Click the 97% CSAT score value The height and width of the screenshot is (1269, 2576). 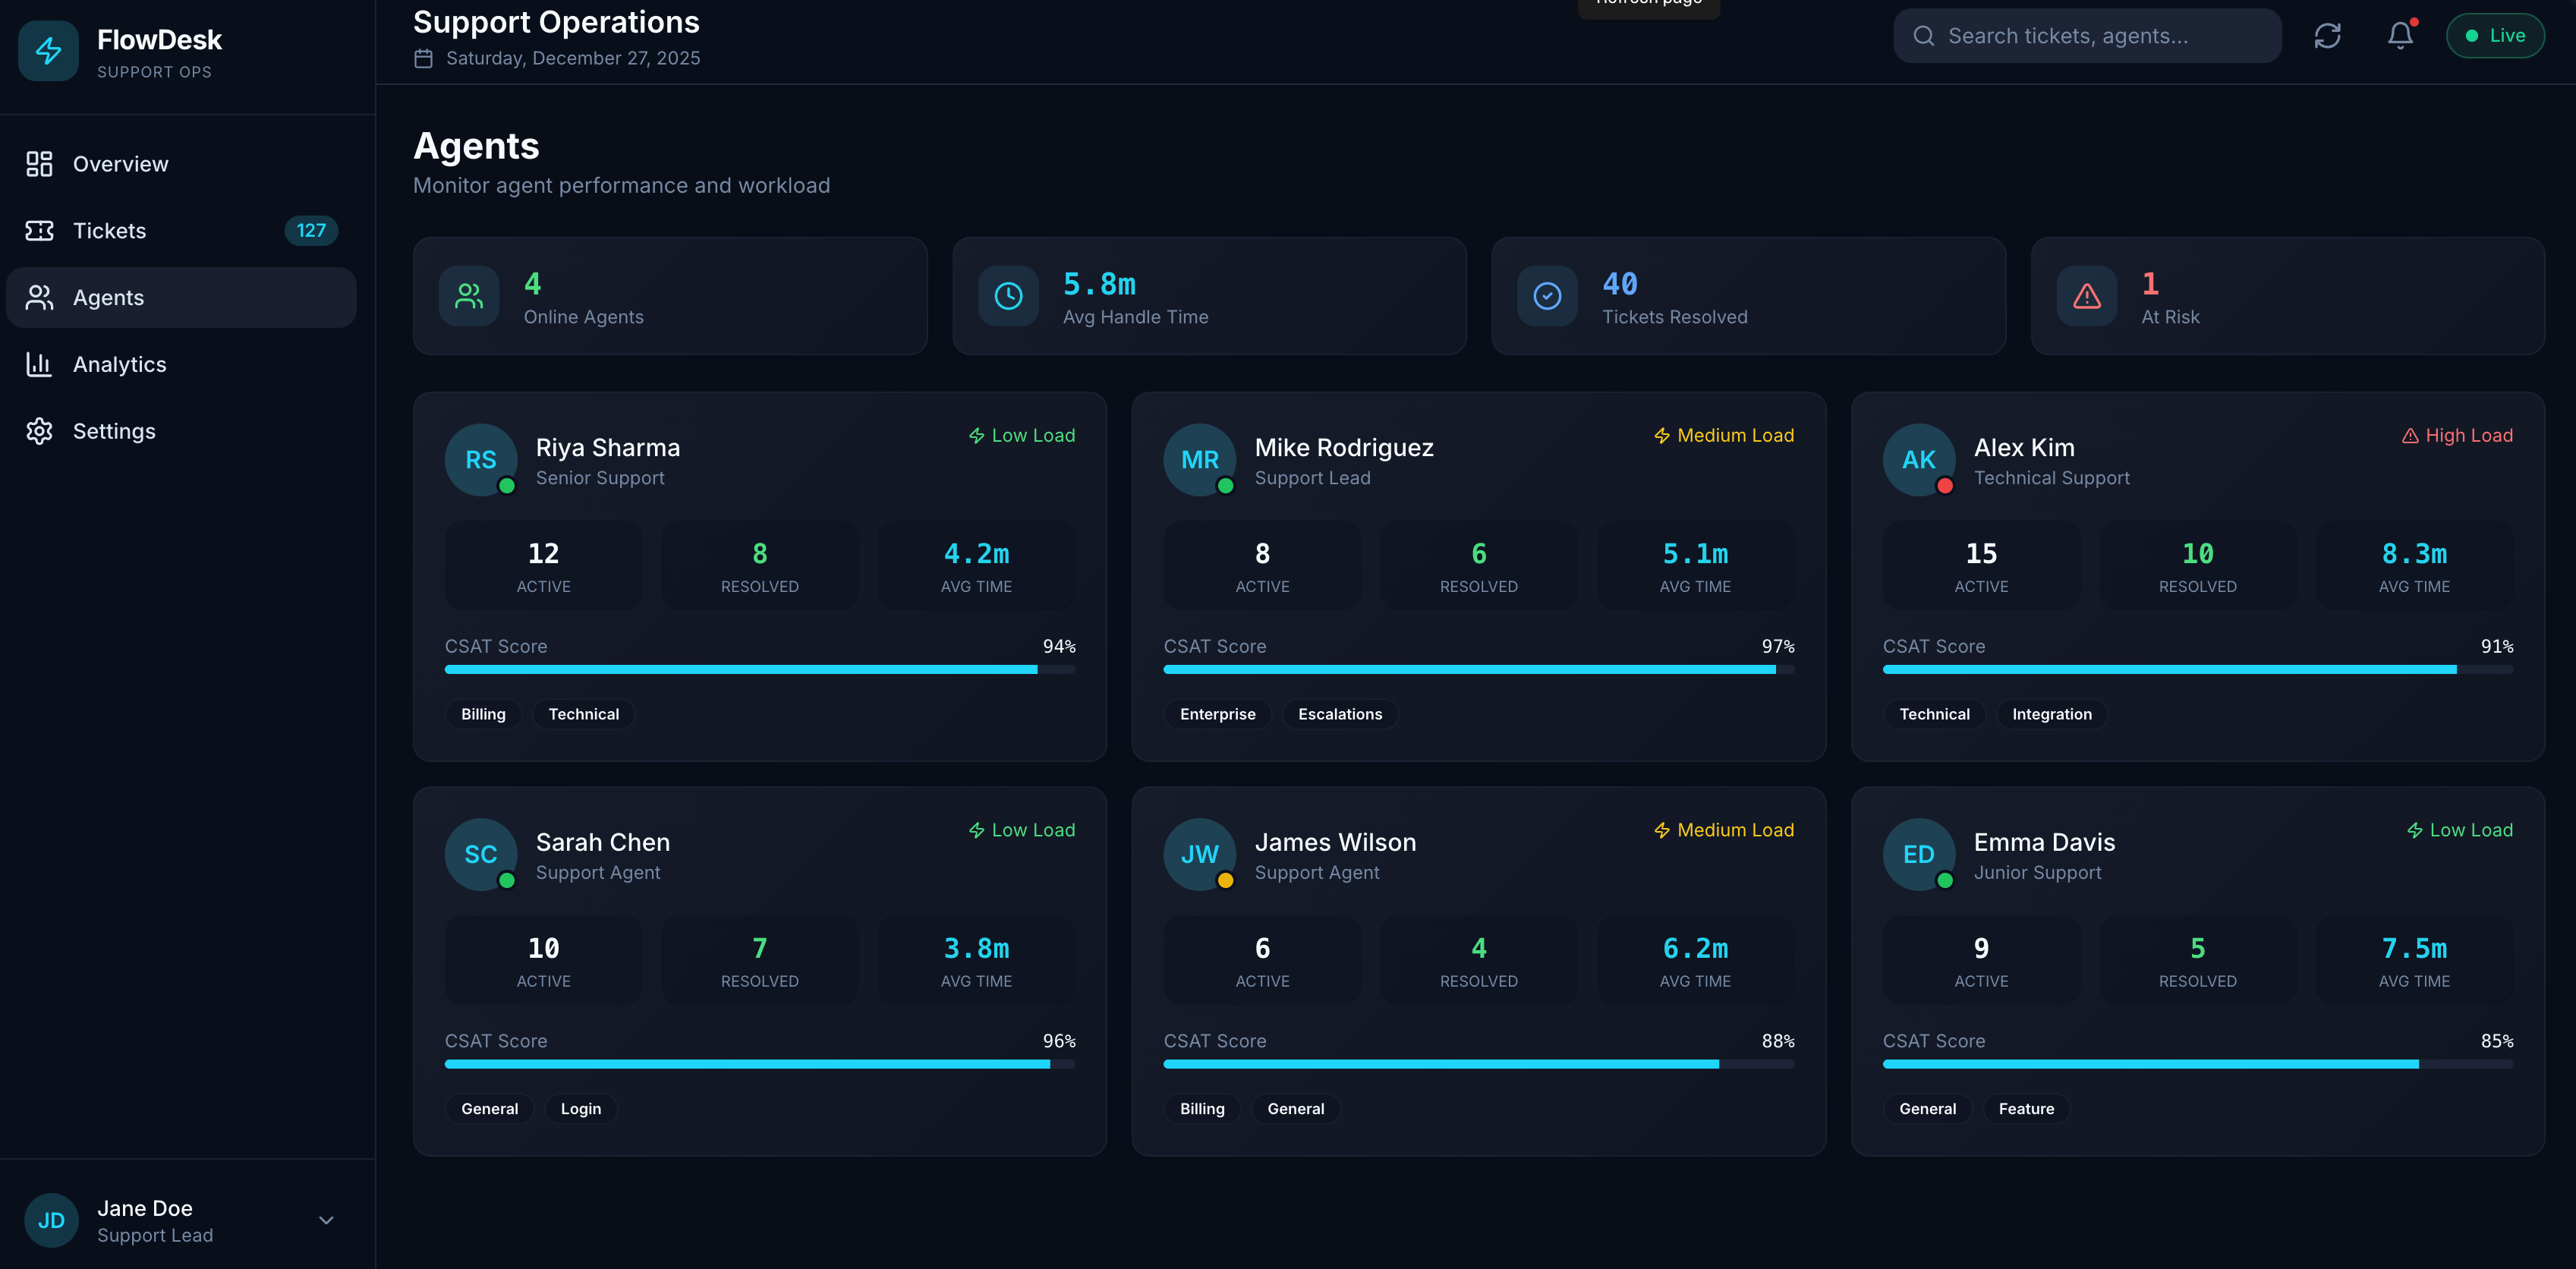(x=1778, y=647)
